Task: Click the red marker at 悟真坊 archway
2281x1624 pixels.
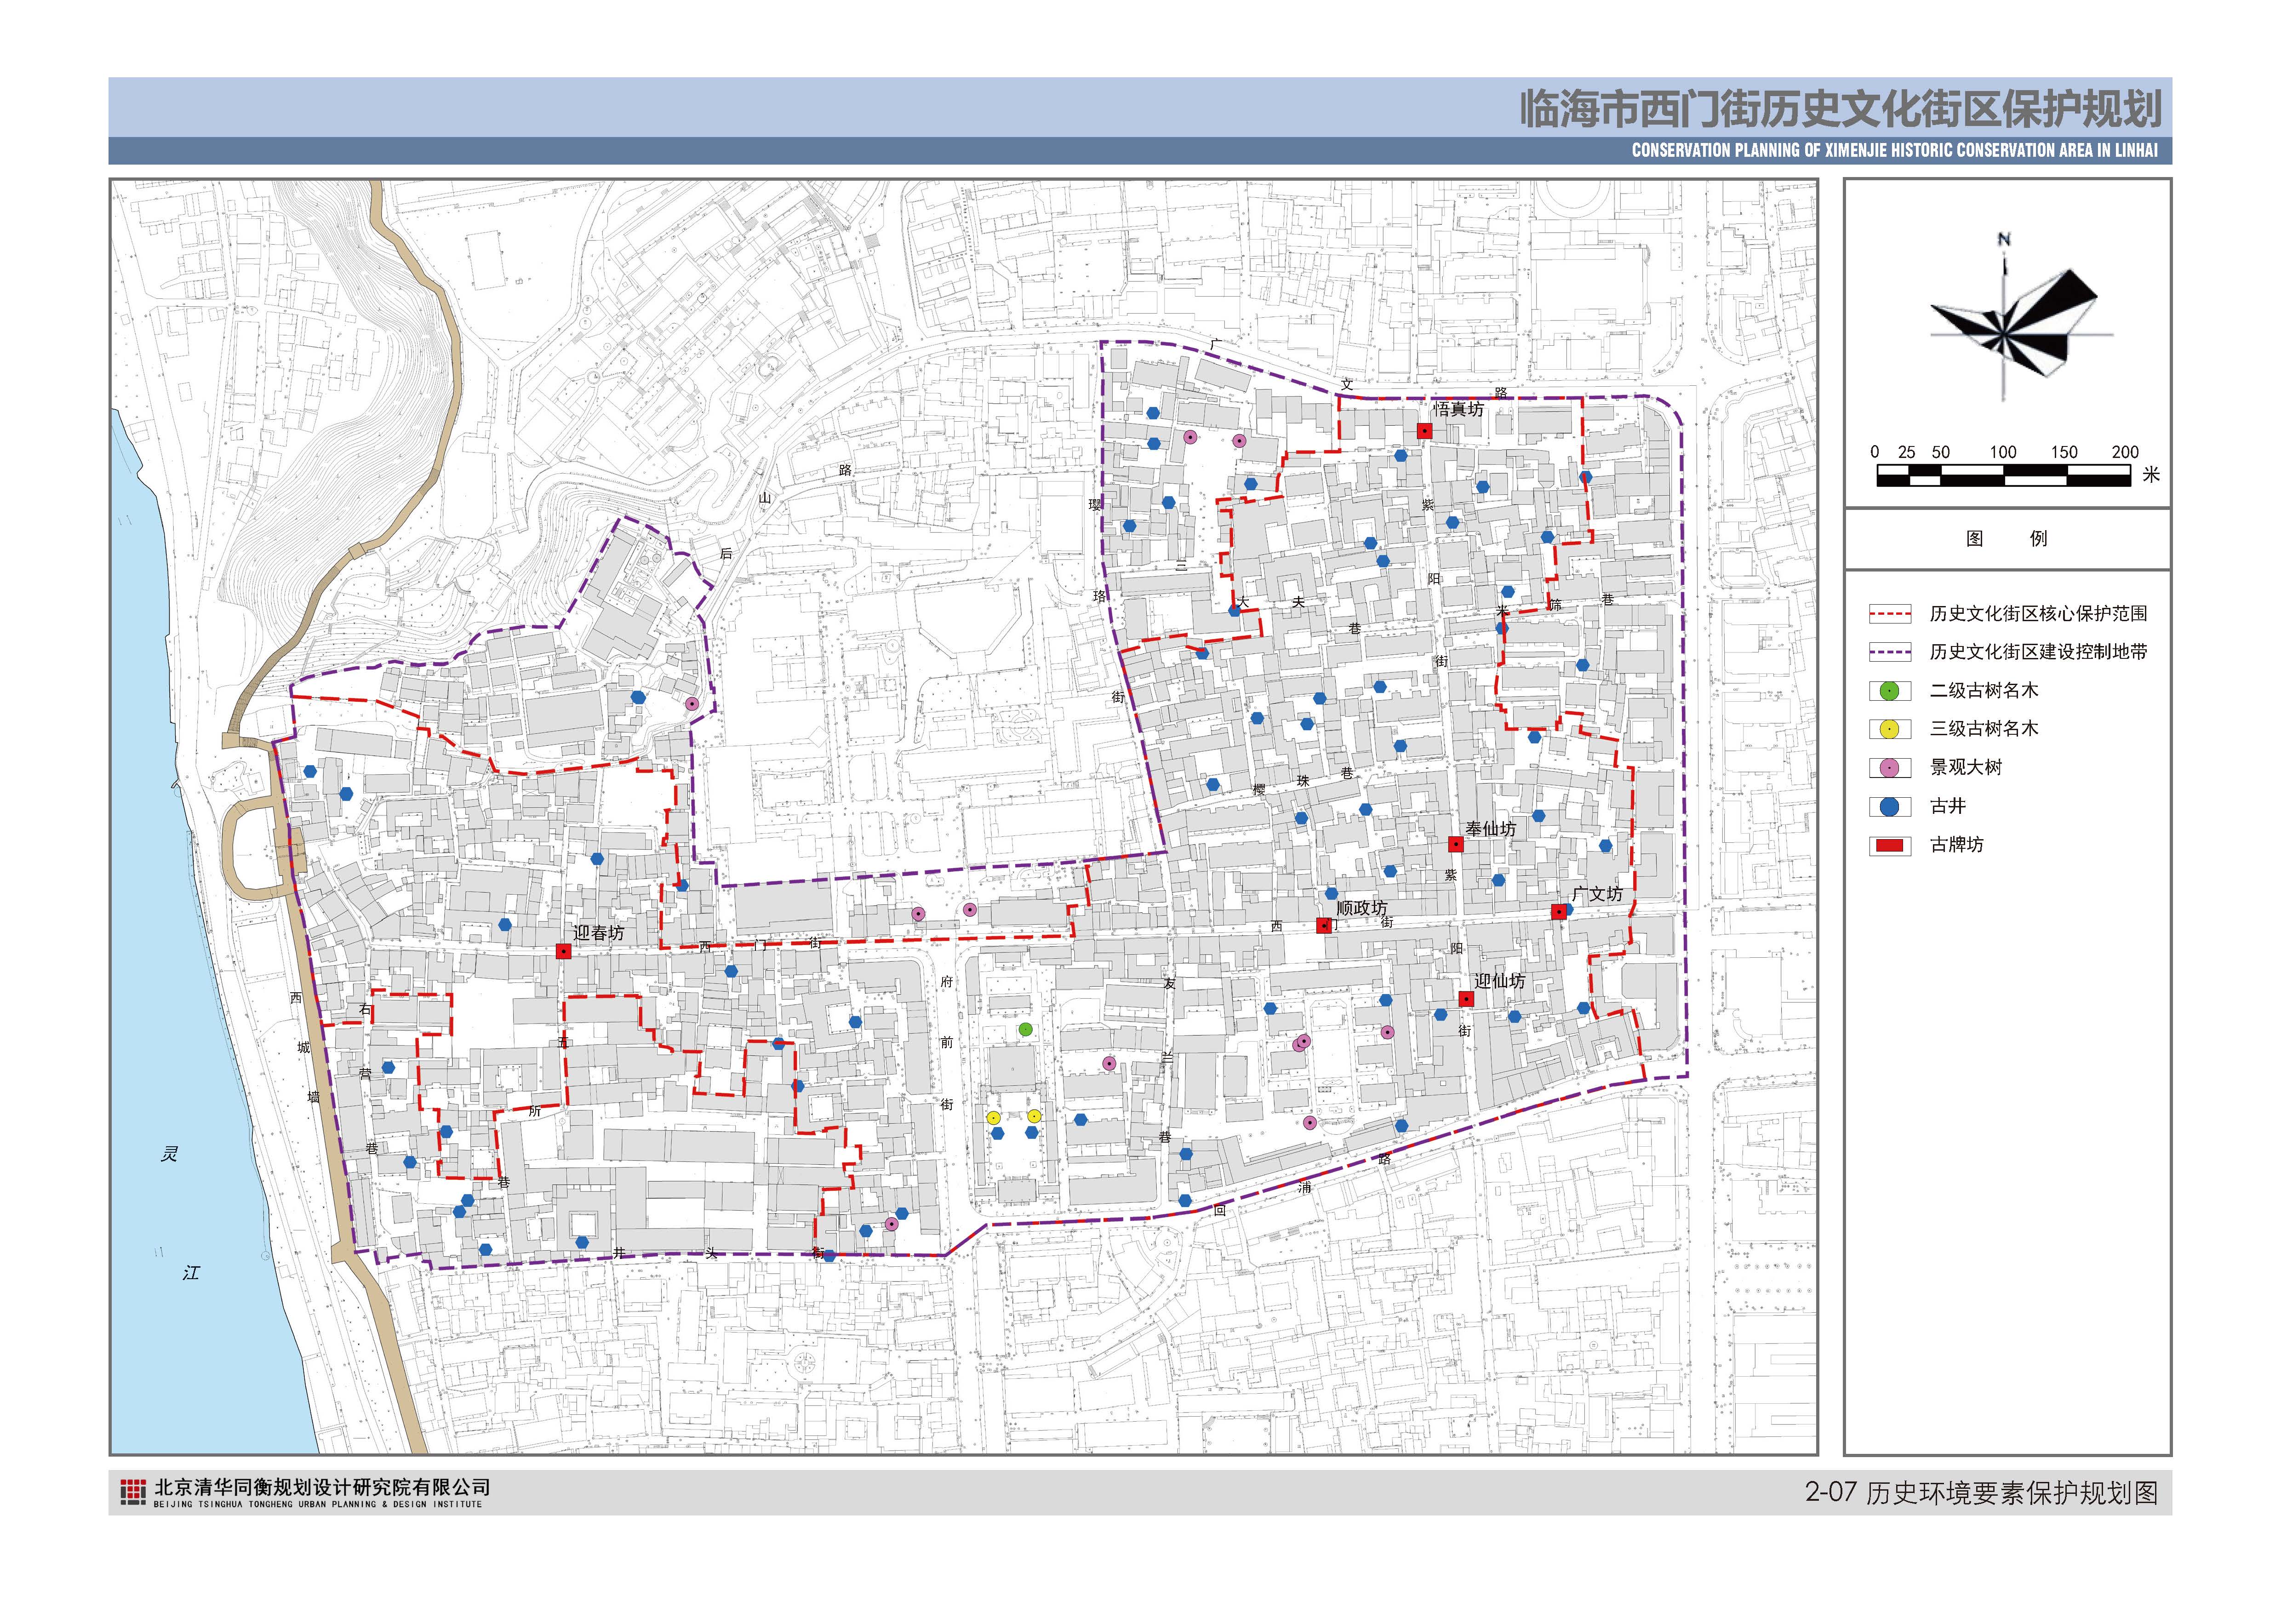Action: 1424,431
